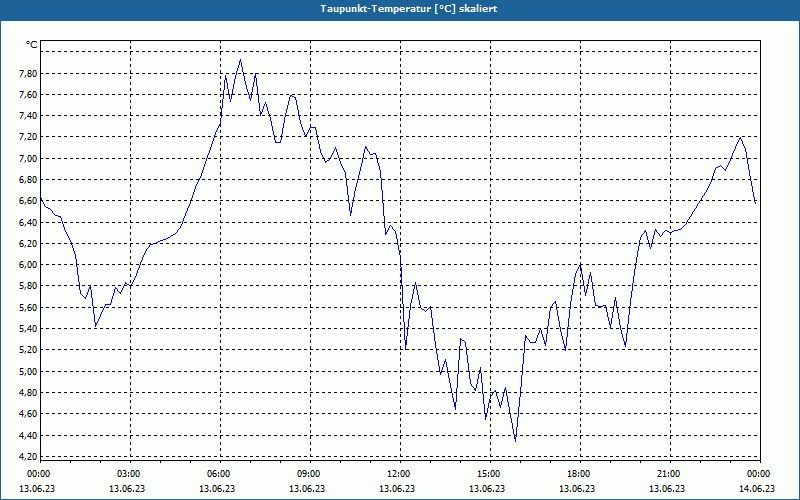Select the 5,80 y-axis tick label
800x500 pixels.
tap(28, 286)
